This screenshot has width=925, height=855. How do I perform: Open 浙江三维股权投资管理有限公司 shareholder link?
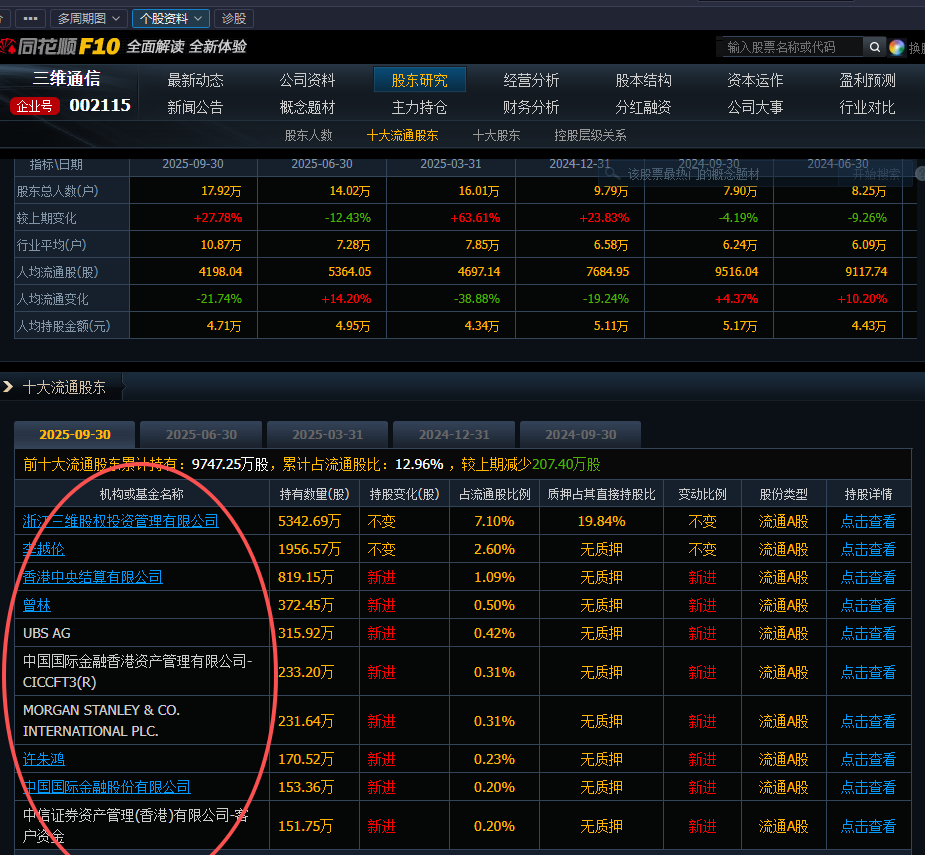coord(120,522)
